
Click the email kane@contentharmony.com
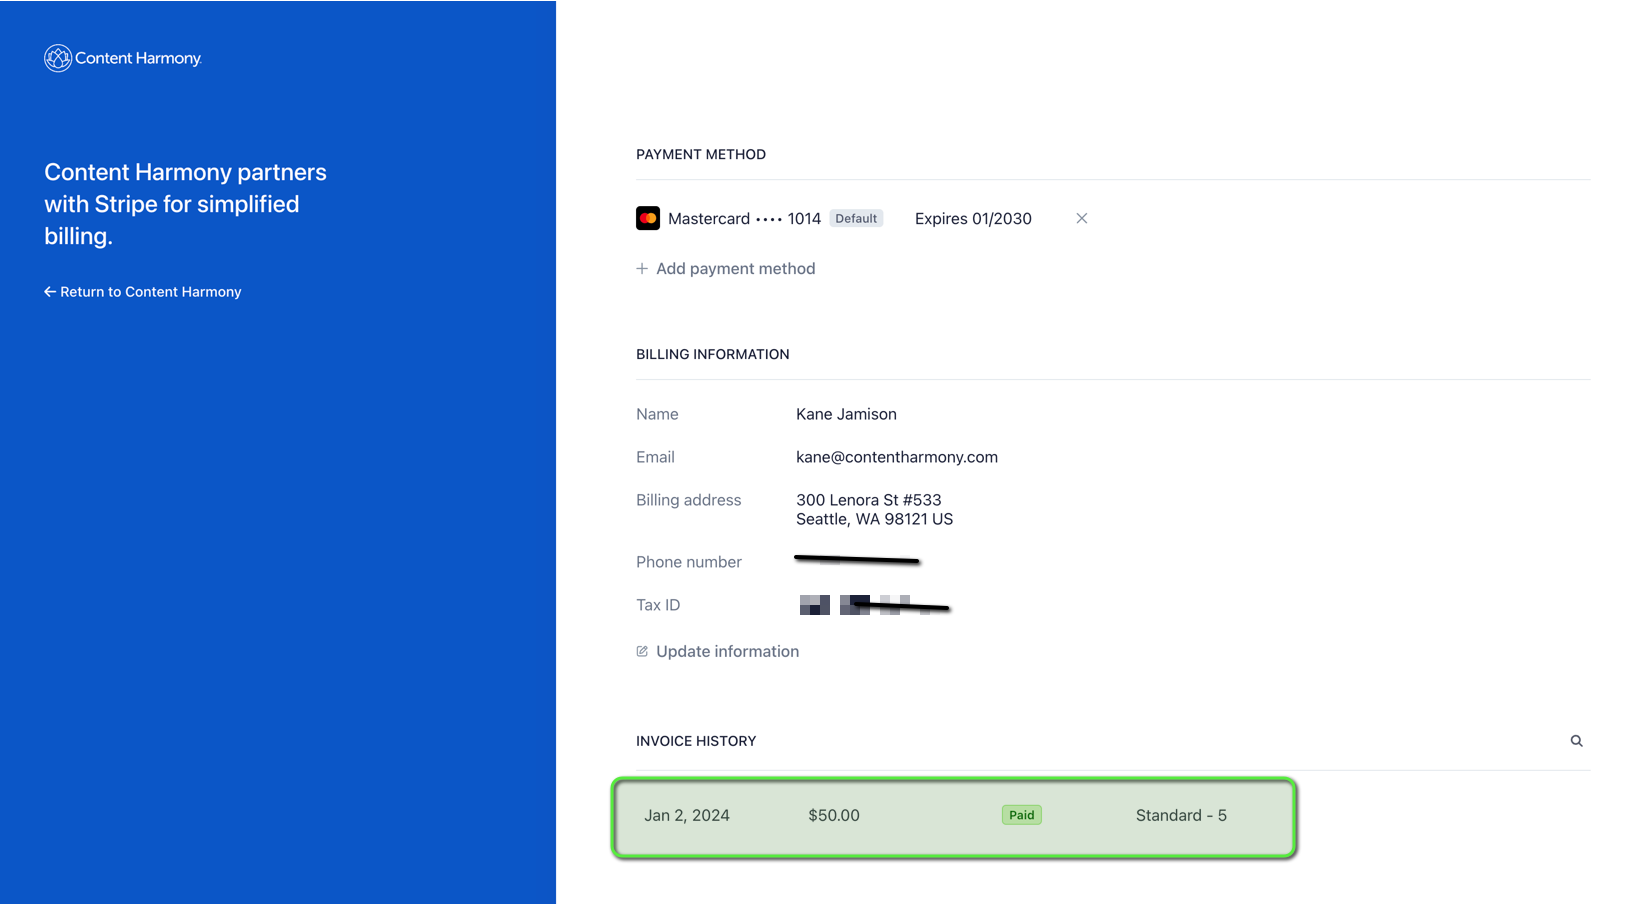[x=897, y=457]
